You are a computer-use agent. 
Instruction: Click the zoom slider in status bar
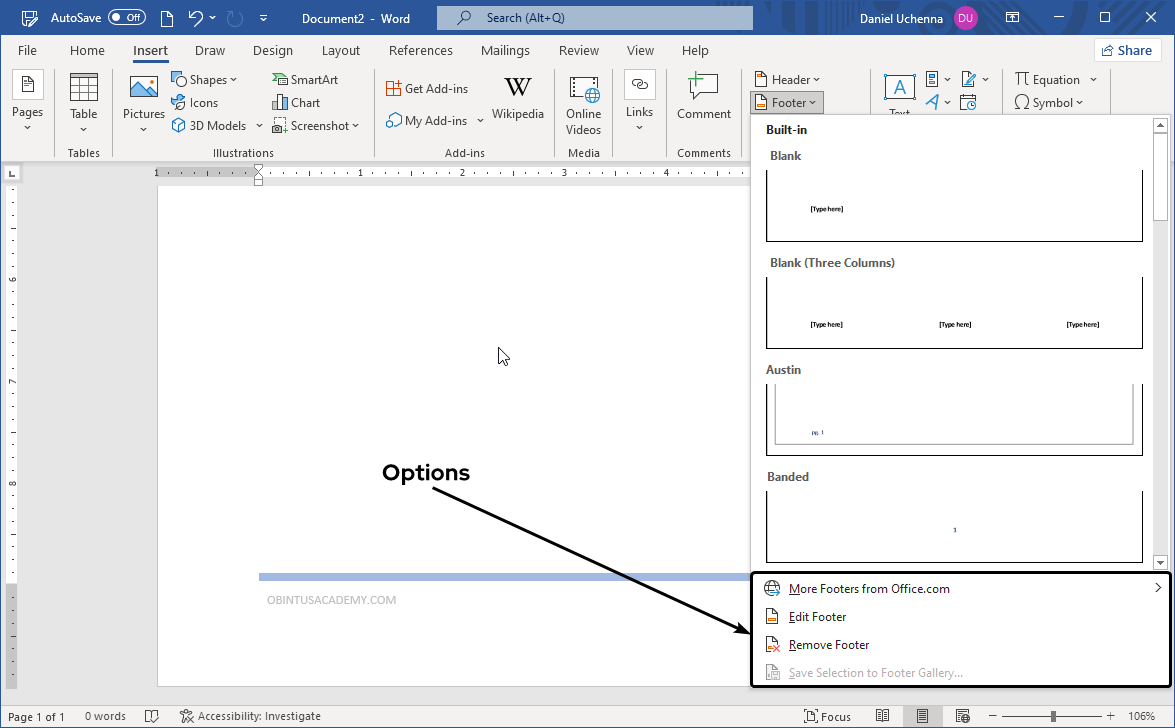1053,716
